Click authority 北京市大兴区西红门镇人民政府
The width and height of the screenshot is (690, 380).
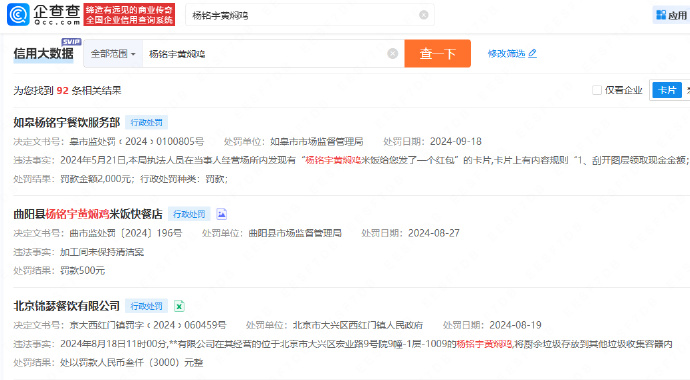358,325
